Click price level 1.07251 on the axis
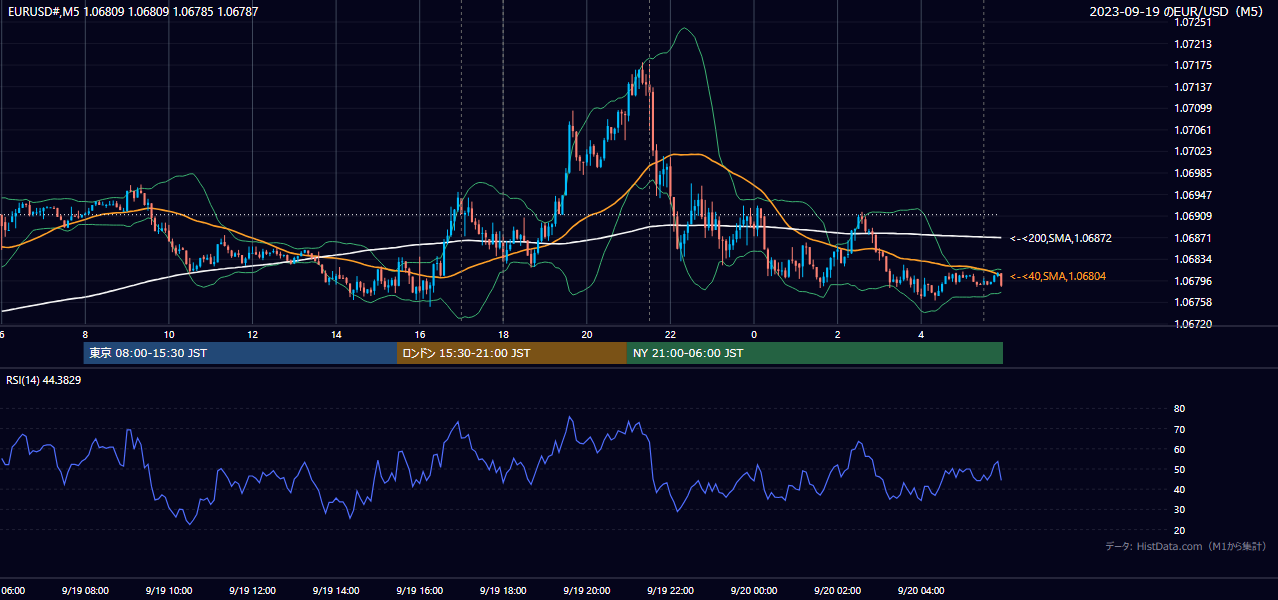The height and width of the screenshot is (600, 1278). [x=1192, y=23]
